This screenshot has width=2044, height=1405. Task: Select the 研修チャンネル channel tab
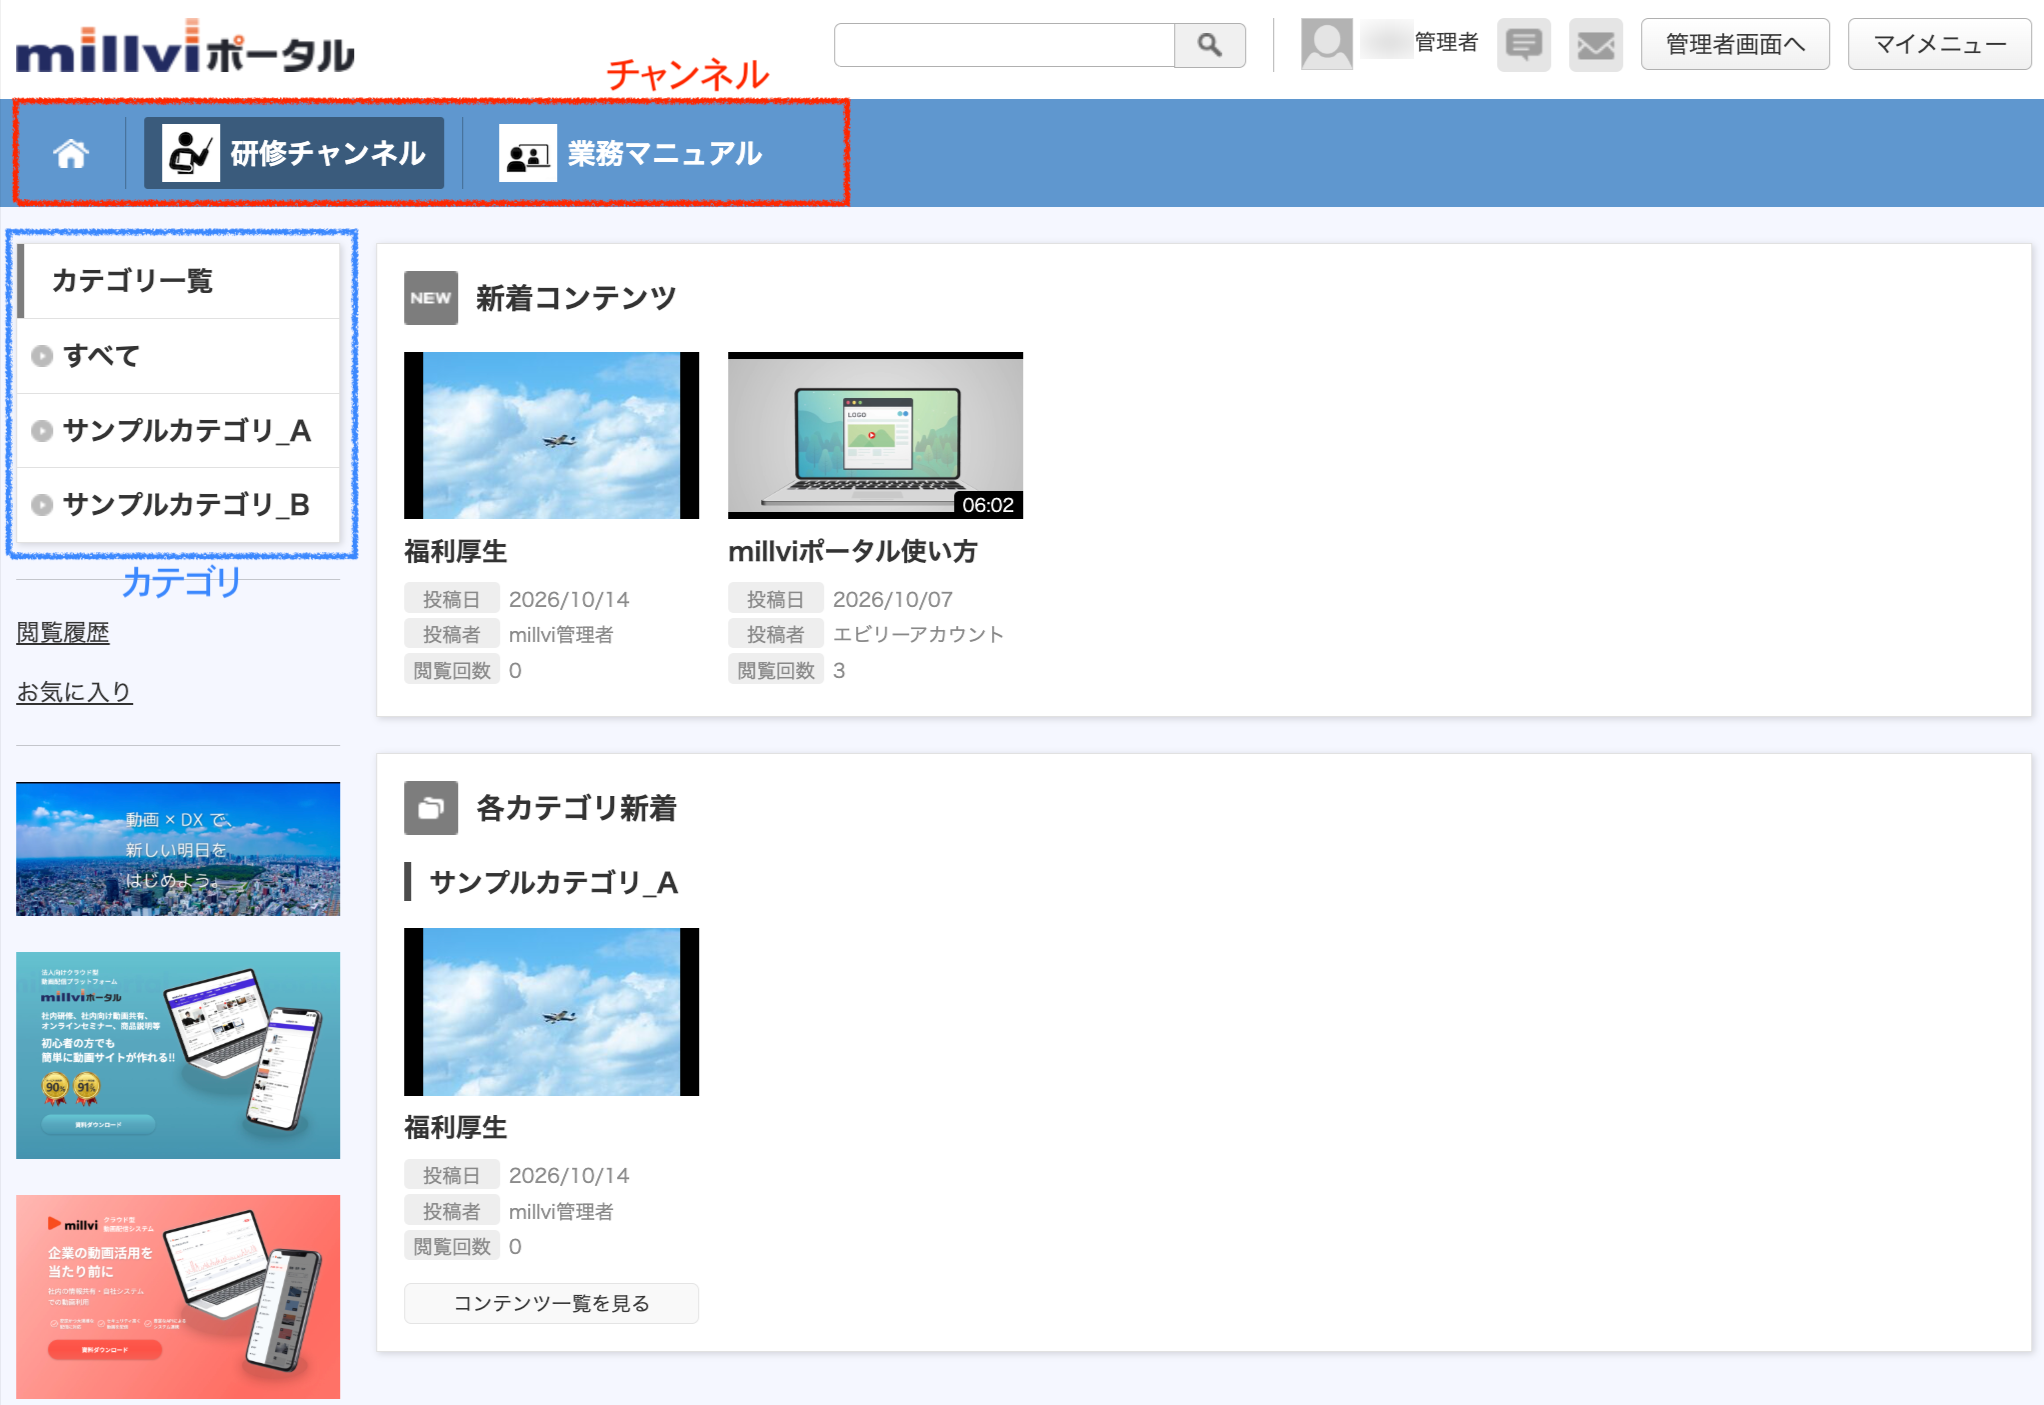click(x=294, y=153)
